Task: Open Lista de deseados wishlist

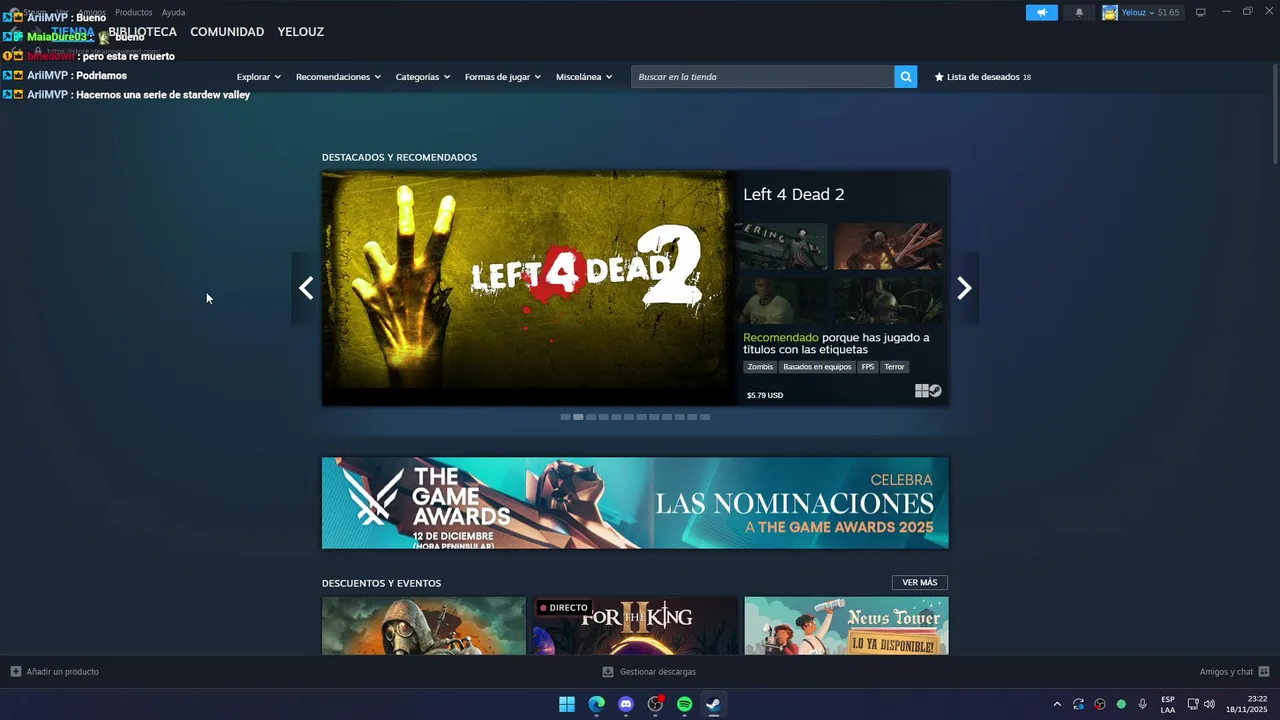Action: coord(983,77)
